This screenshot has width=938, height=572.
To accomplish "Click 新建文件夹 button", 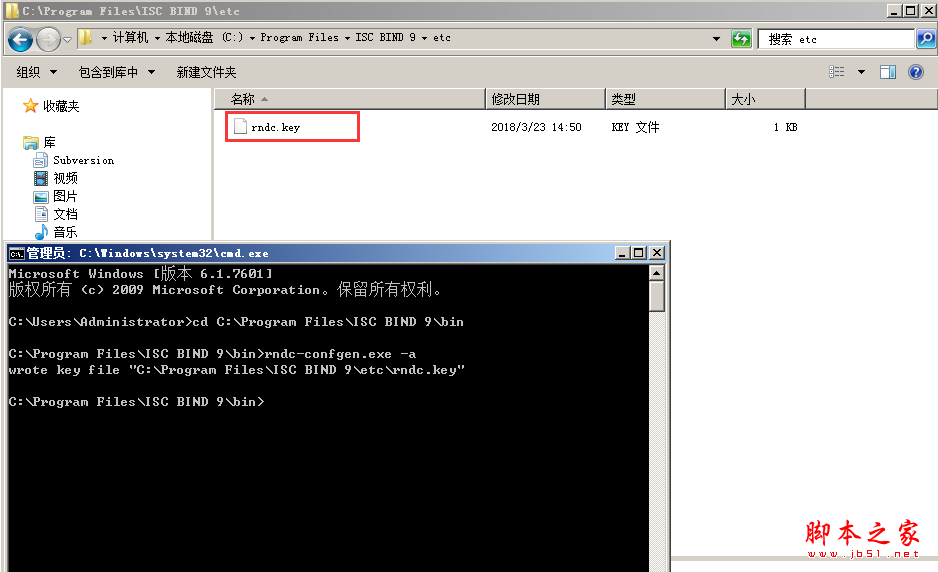I will [x=206, y=72].
